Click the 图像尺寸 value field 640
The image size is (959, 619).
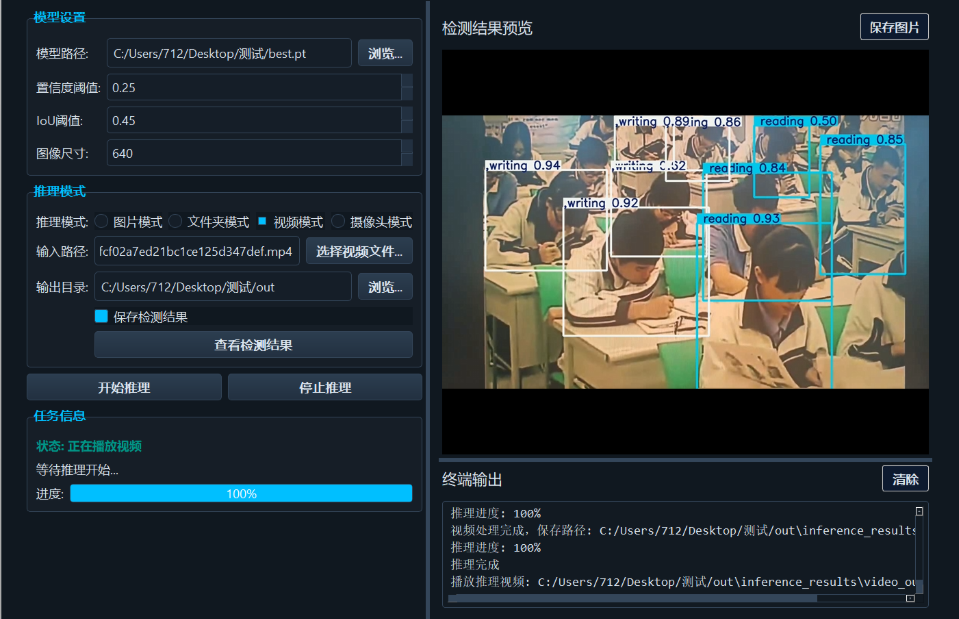tap(254, 154)
